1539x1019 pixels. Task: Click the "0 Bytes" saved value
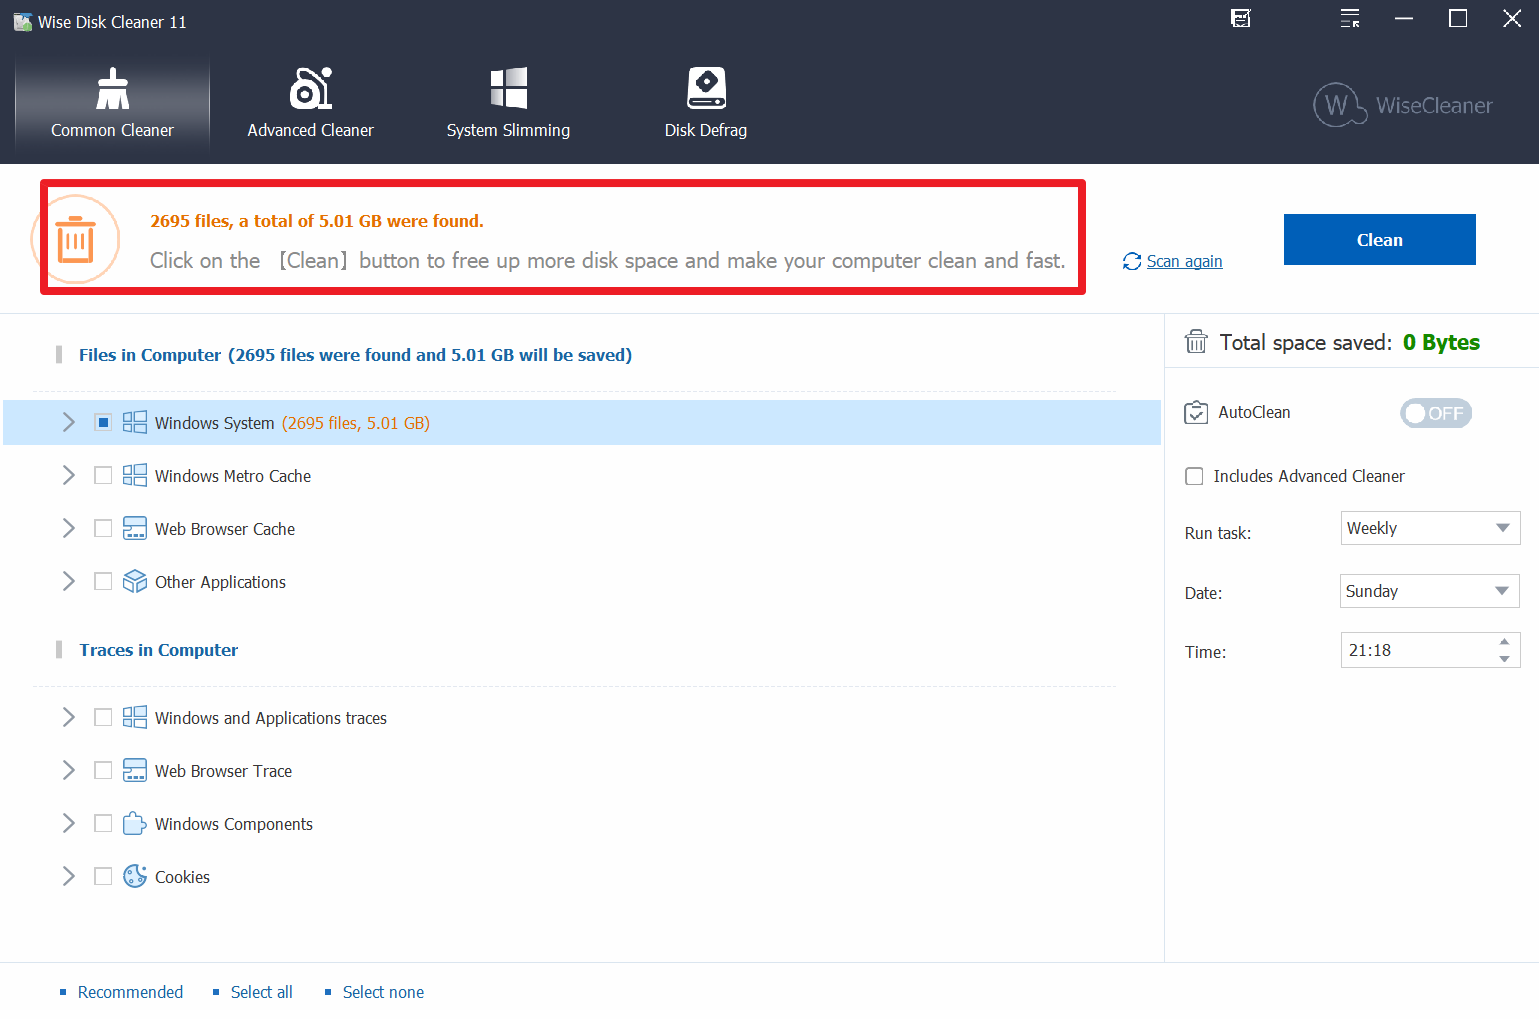click(1441, 342)
